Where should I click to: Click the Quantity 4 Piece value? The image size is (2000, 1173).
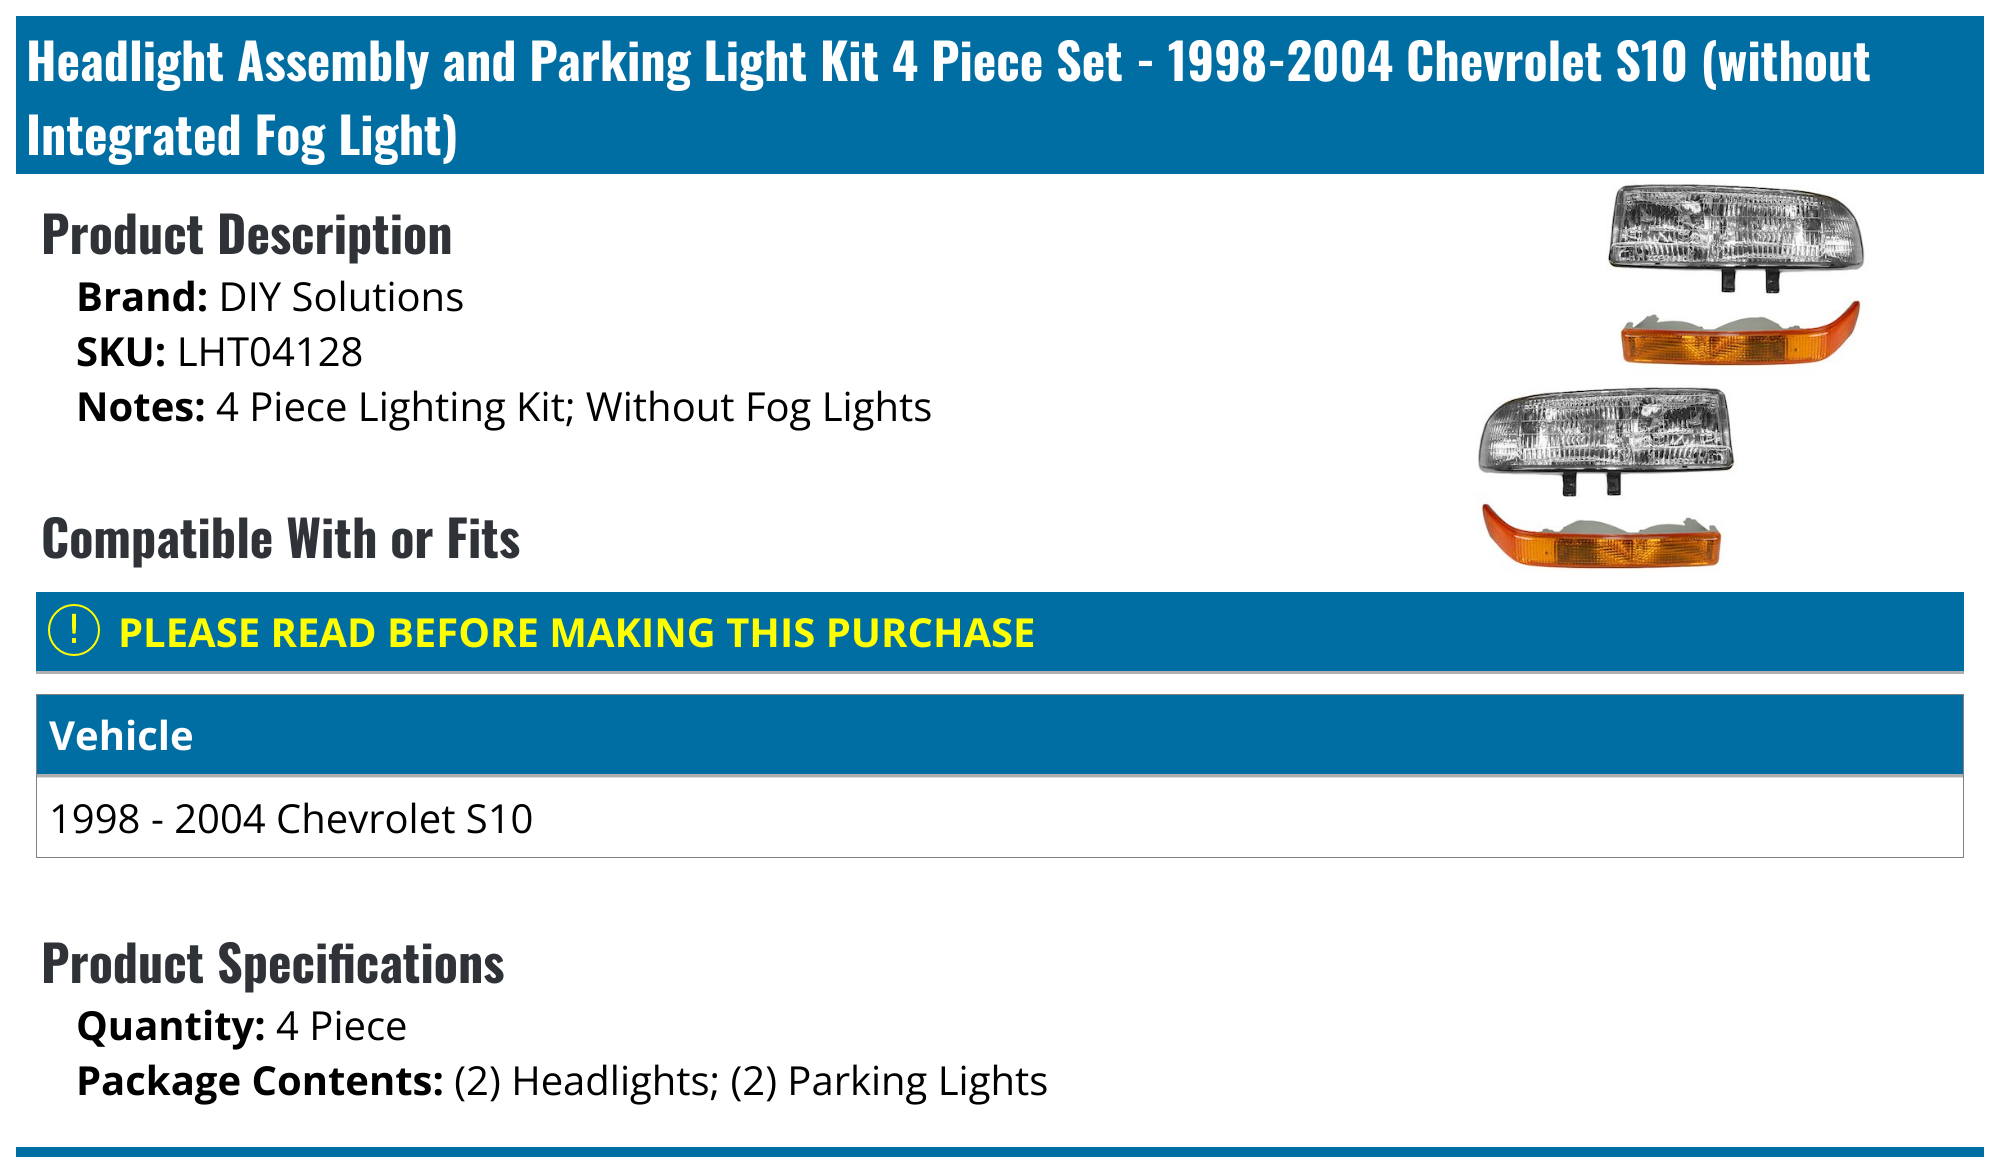[341, 1027]
